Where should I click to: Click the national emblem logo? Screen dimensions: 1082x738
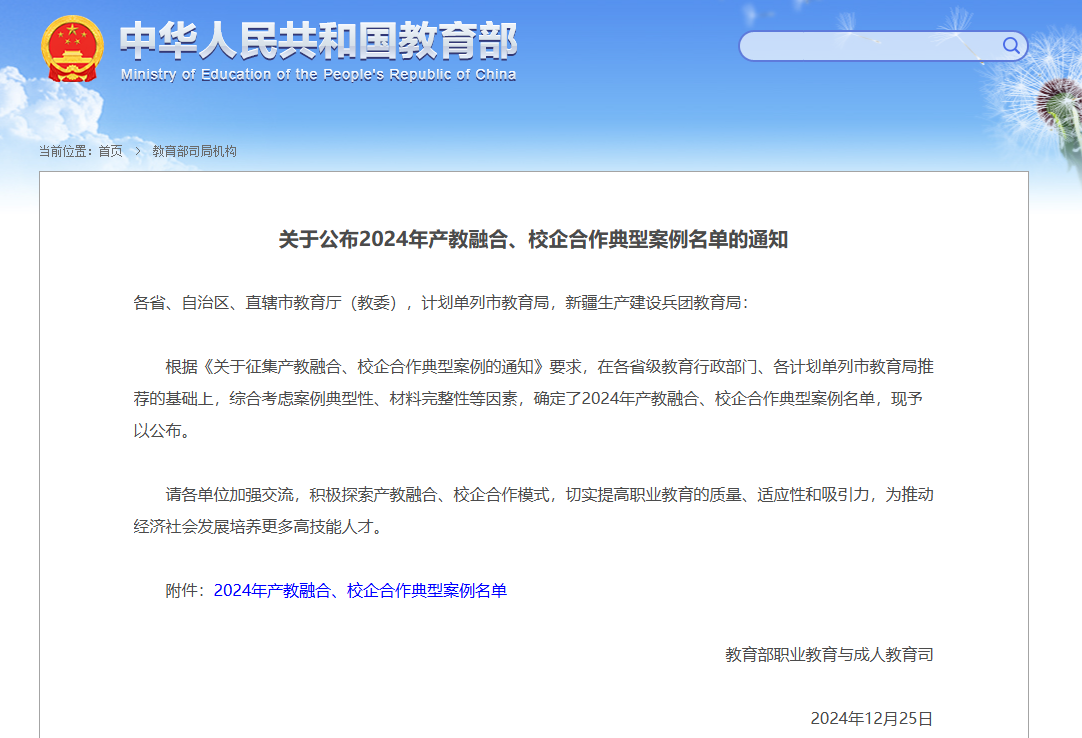72,48
